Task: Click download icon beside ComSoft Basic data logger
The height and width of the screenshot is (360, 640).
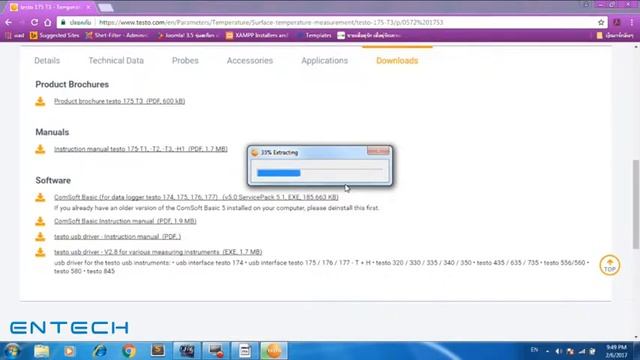Action: click(x=40, y=197)
